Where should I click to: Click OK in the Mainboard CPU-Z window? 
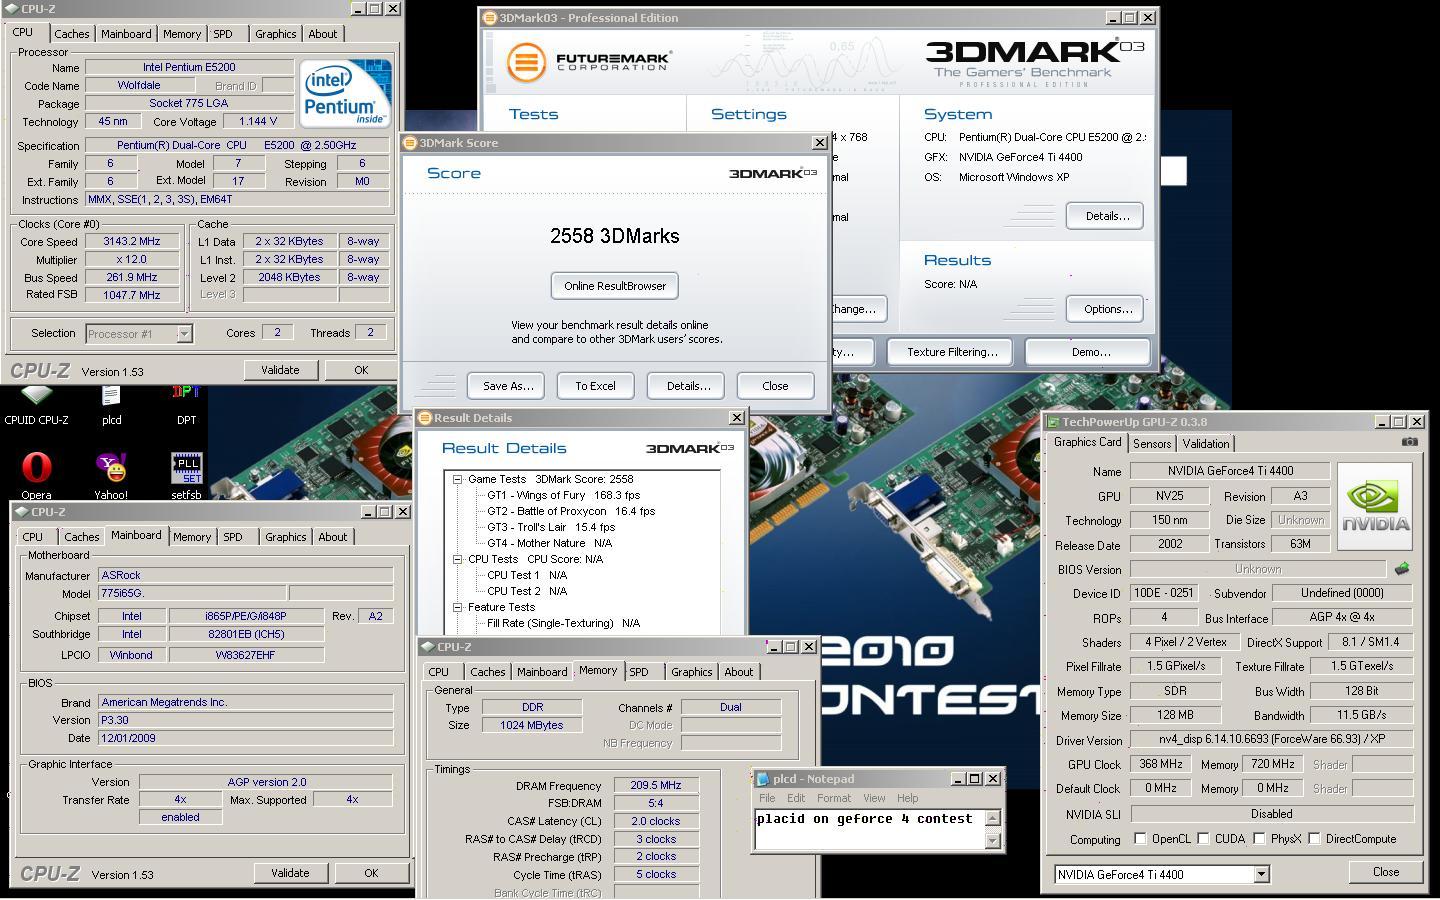pyautogui.click(x=371, y=873)
